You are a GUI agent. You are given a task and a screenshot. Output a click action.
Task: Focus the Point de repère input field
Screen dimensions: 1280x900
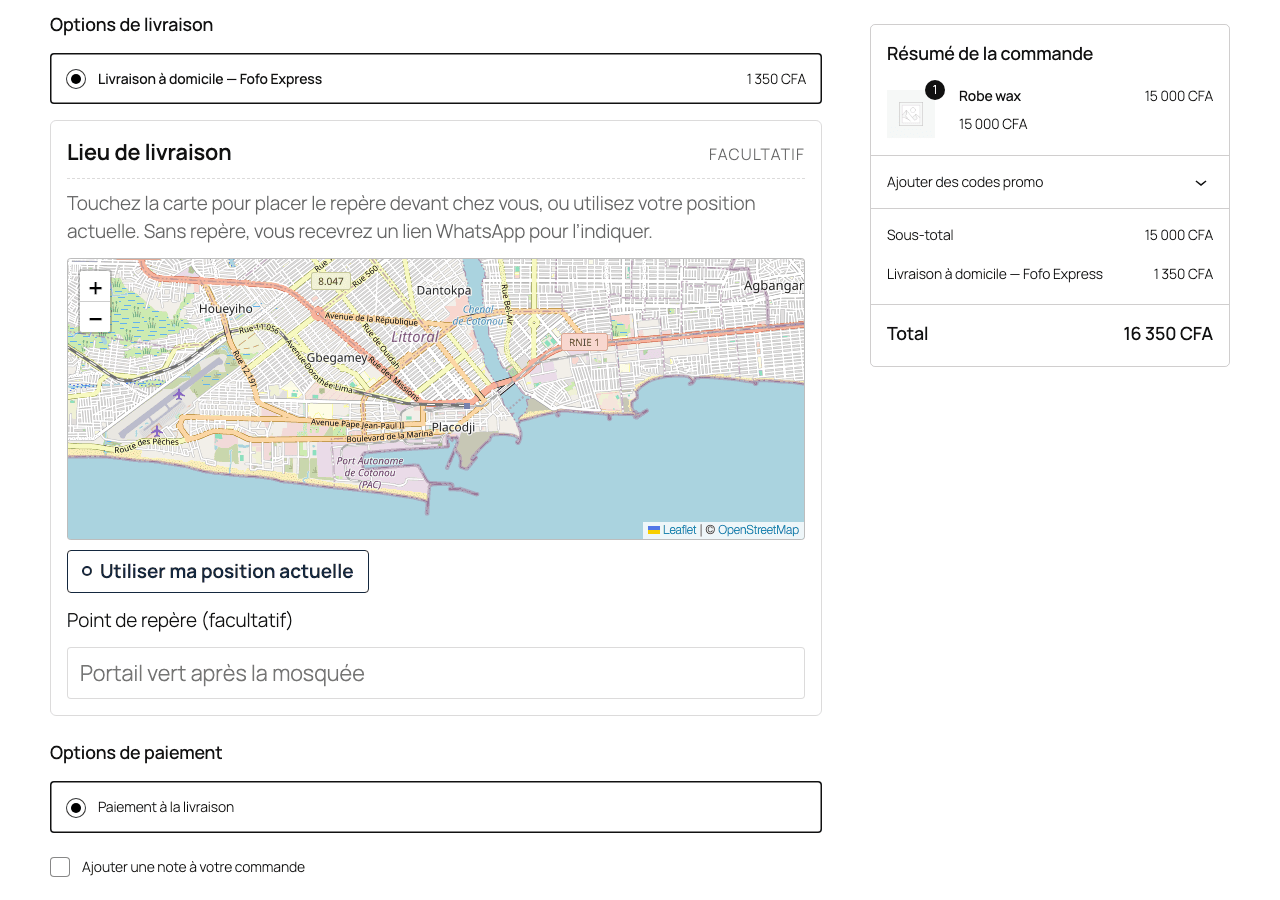tap(436, 673)
